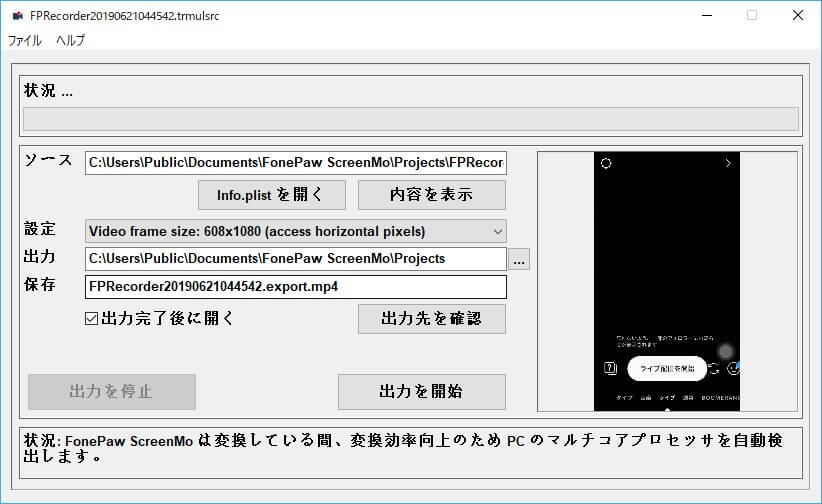Click the settings gear icon in the preview
This screenshot has width=822, height=504.
606,163
